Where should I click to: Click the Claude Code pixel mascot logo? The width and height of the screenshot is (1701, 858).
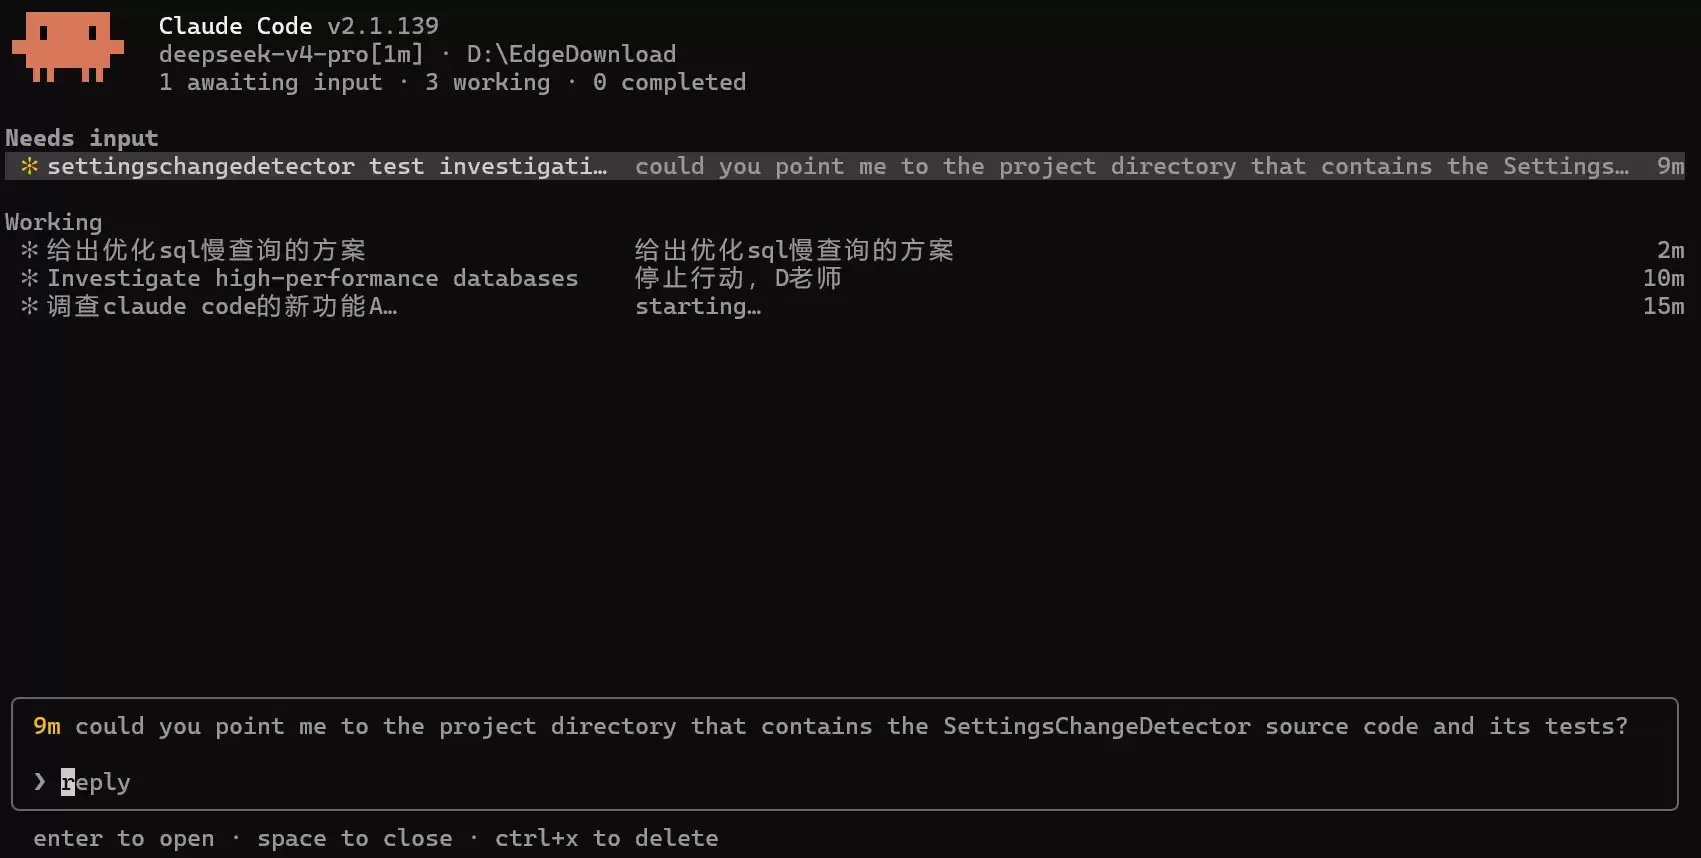pos(67,47)
